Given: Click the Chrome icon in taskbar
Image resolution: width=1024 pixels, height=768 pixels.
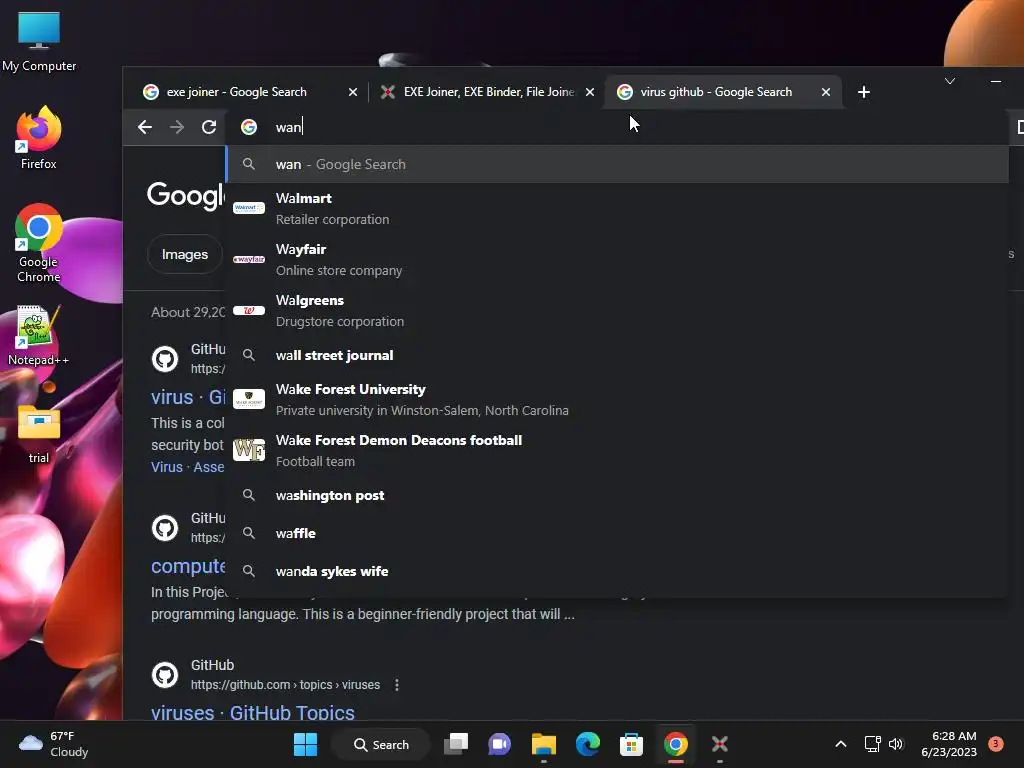Looking at the screenshot, I should pyautogui.click(x=676, y=744).
